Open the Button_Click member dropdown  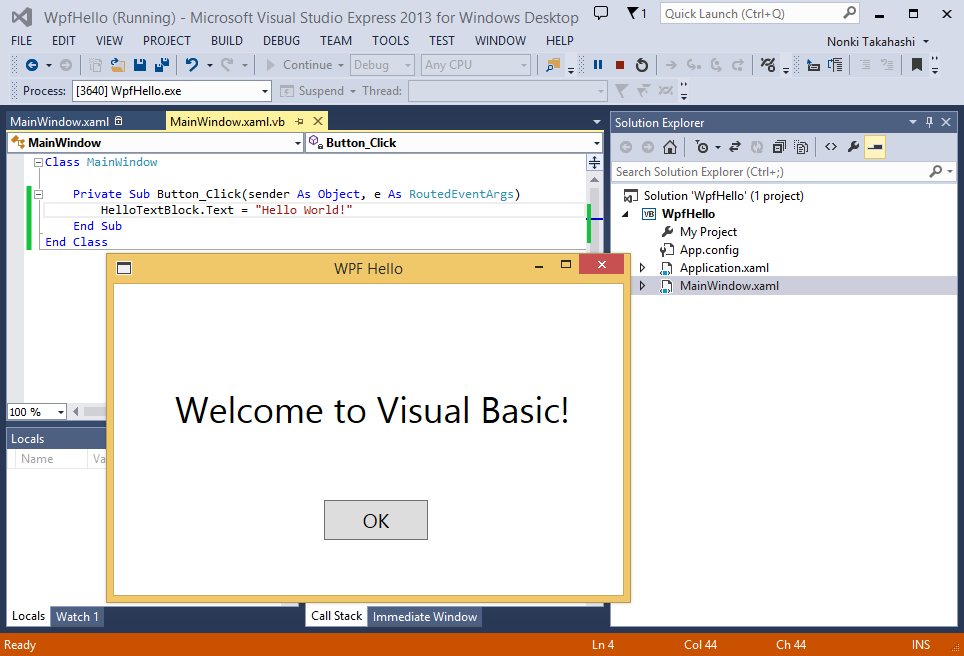point(596,143)
